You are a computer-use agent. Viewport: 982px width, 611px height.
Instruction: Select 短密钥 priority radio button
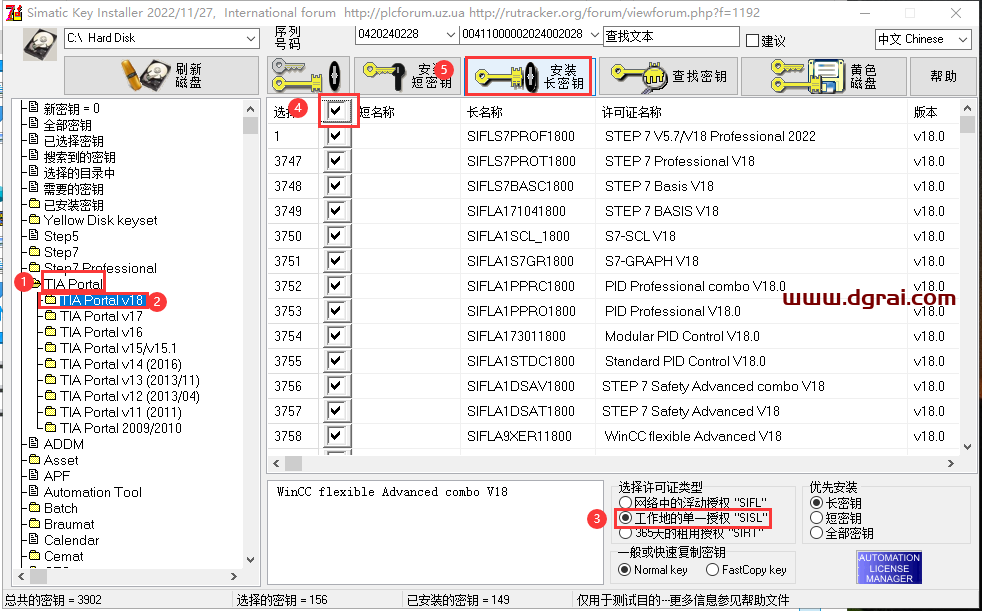pos(816,518)
